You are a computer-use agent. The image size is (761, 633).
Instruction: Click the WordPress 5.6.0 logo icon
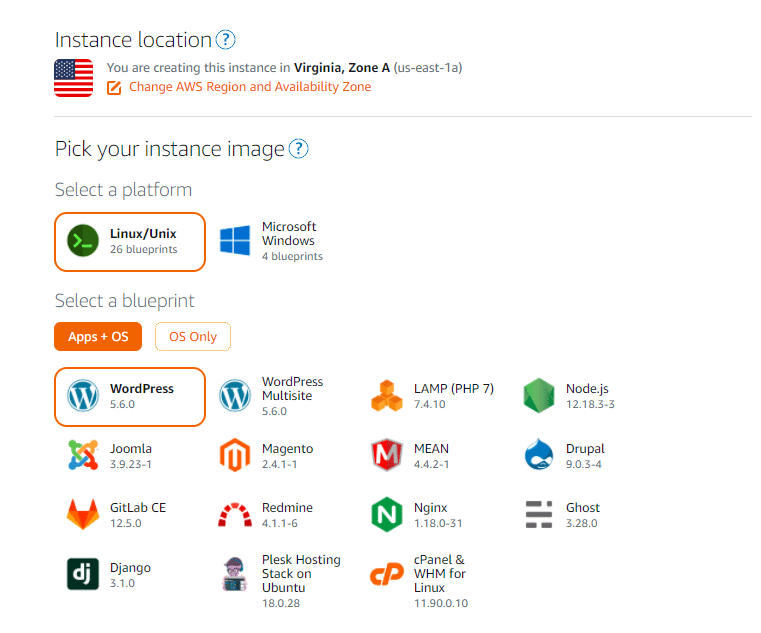coord(83,396)
